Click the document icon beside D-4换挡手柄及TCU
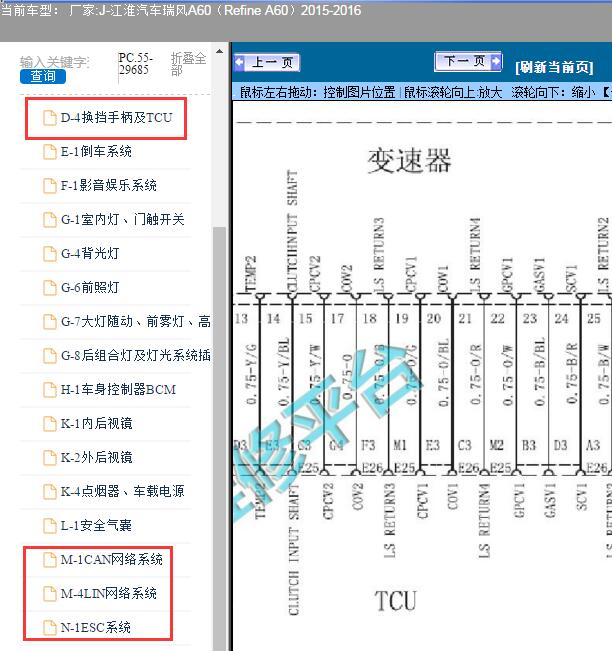 [50, 118]
